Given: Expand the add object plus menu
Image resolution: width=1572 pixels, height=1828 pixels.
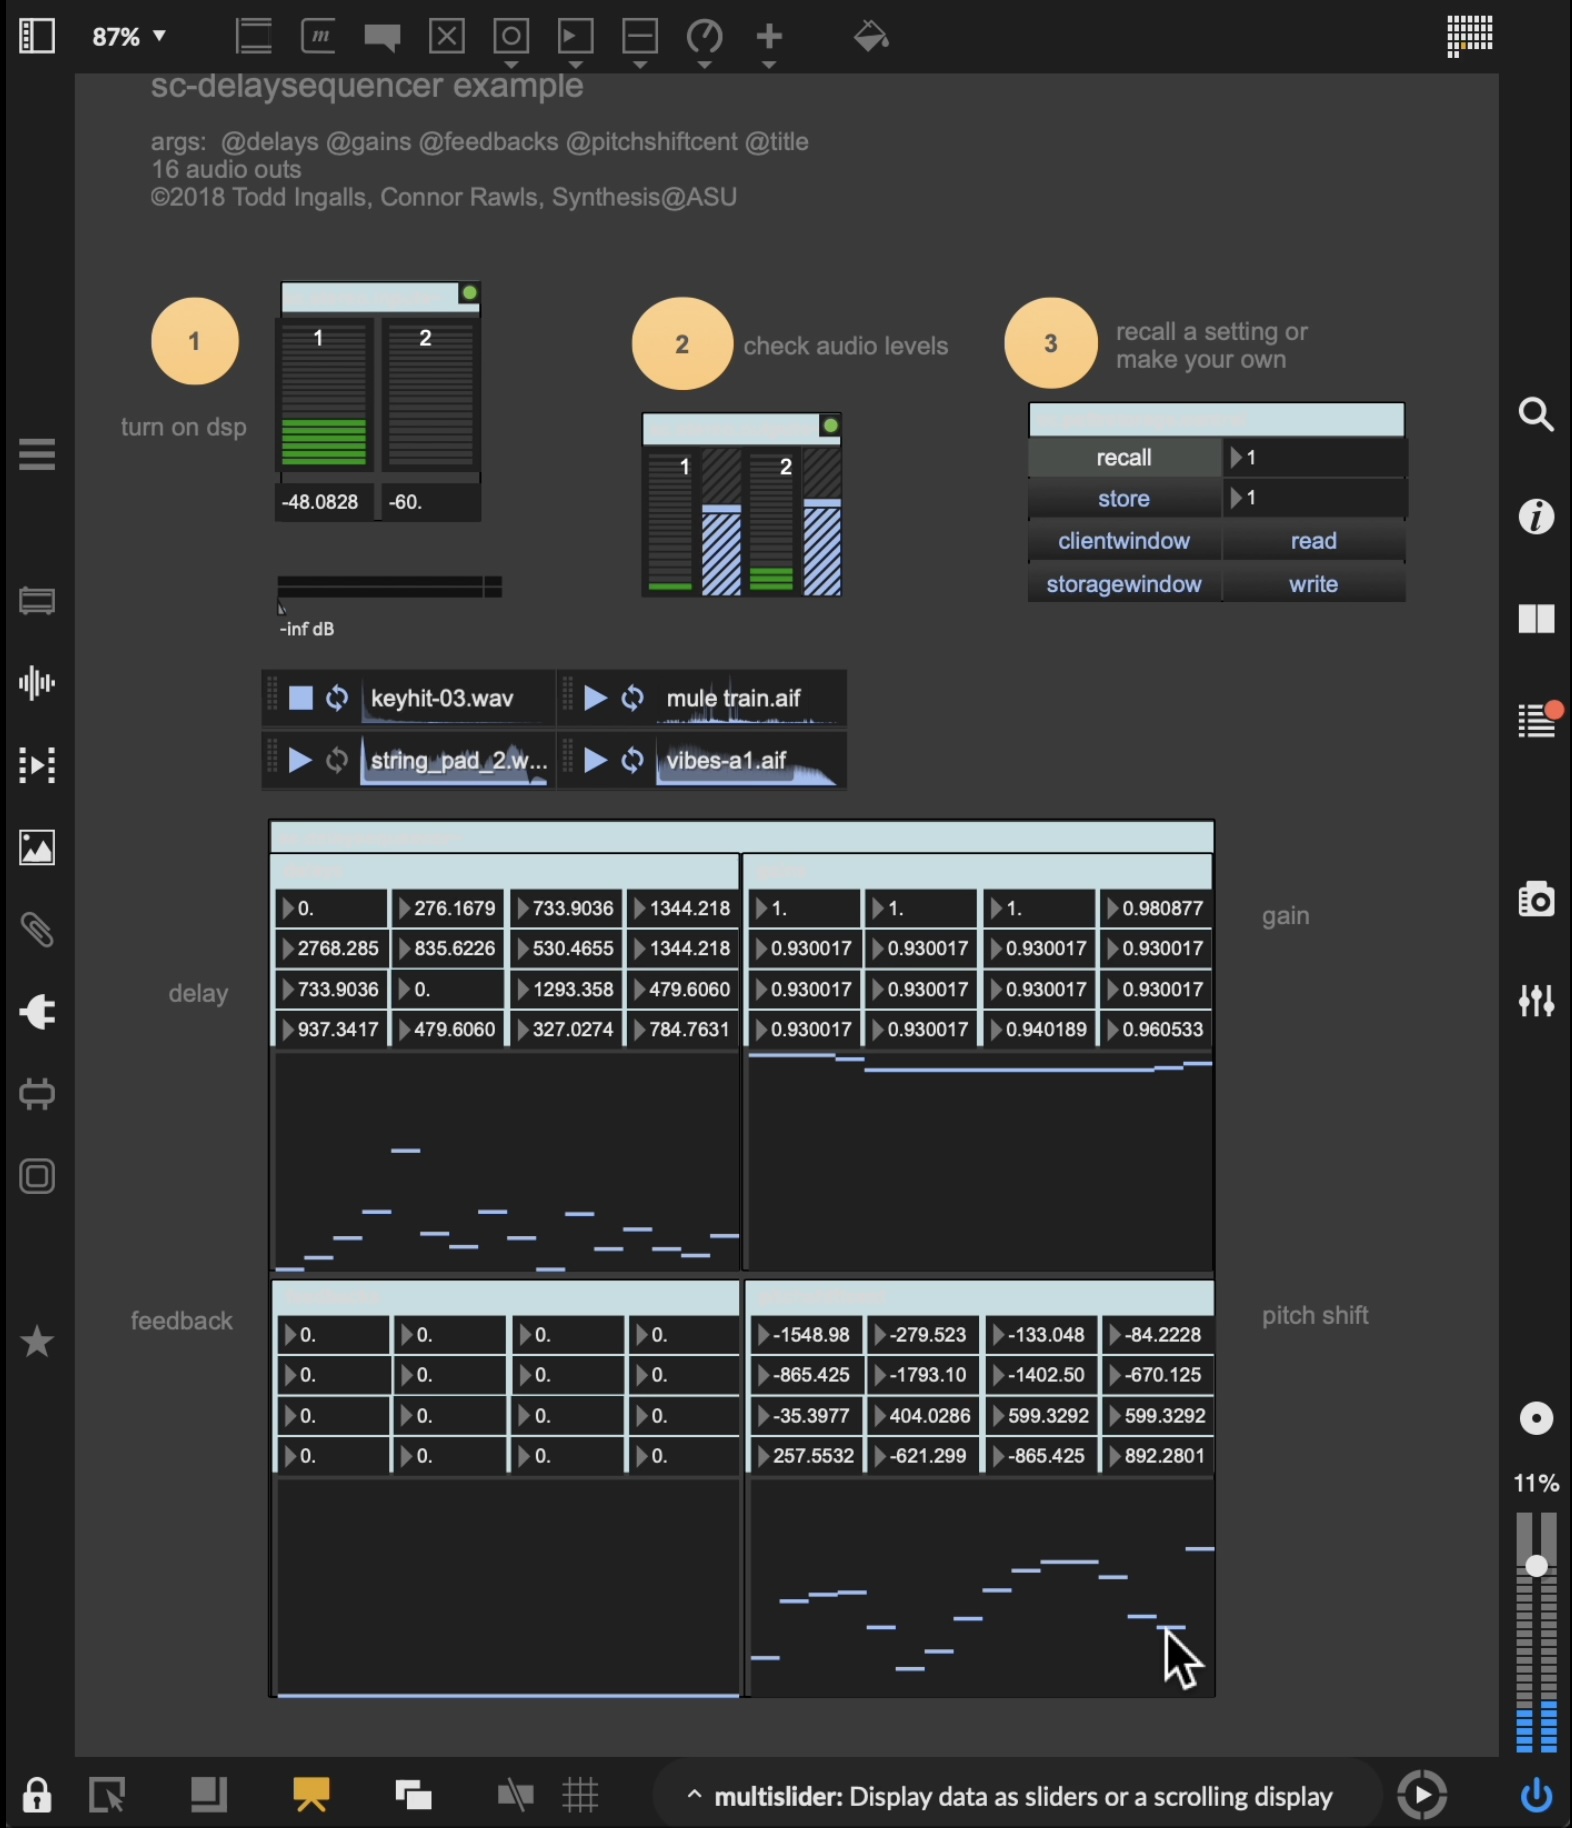Looking at the screenshot, I should pos(768,38).
